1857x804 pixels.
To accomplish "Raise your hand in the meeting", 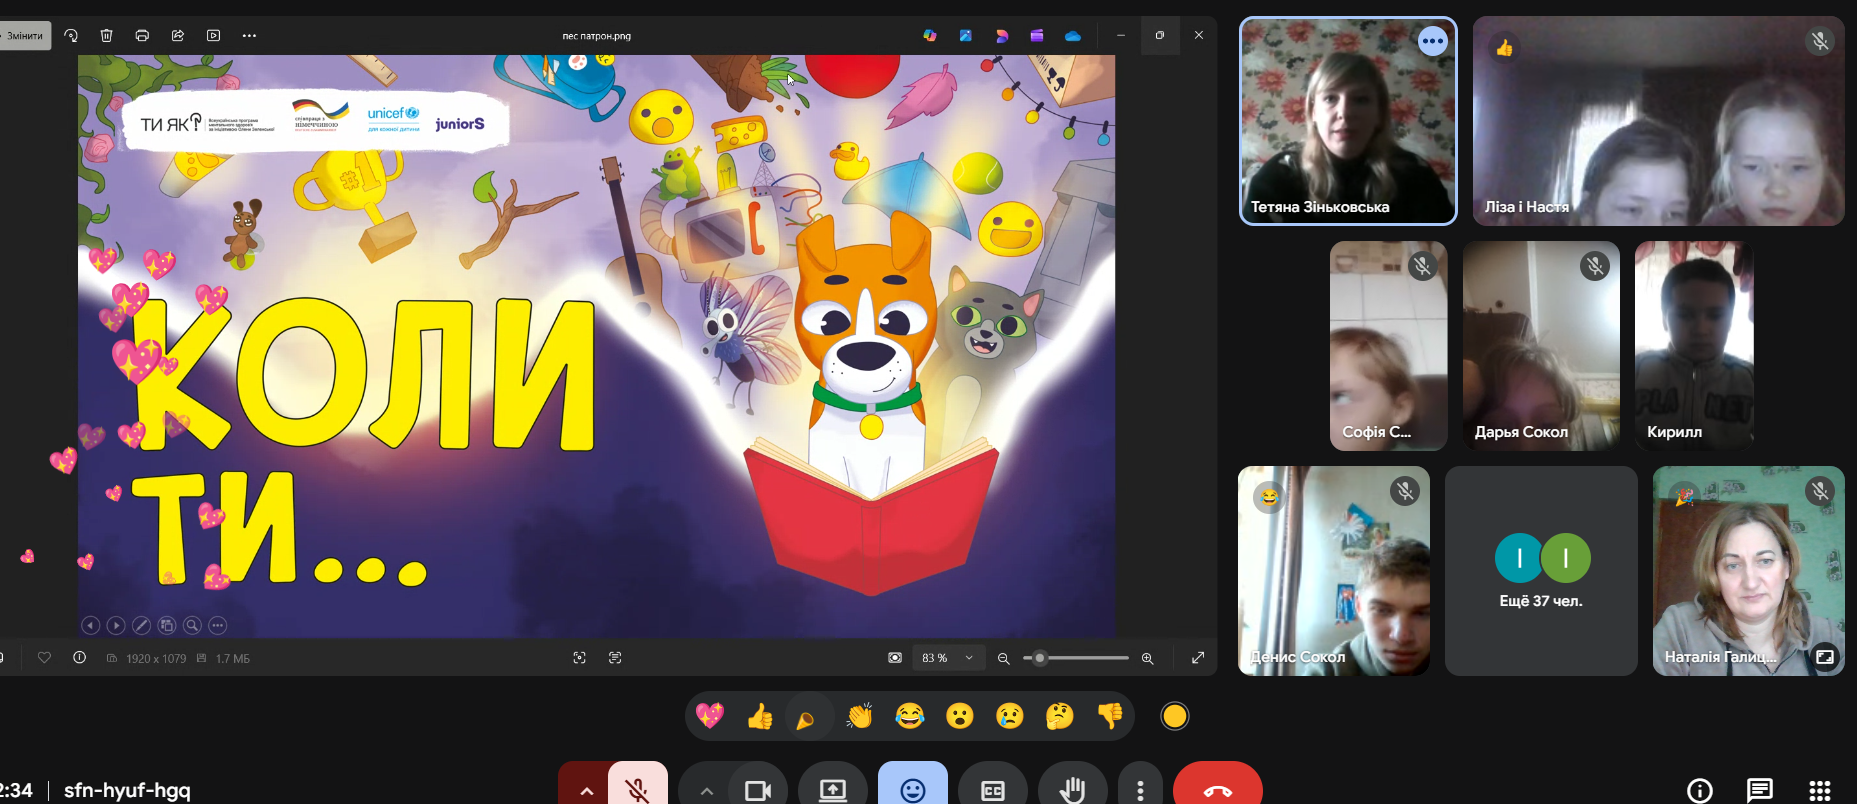I will click(x=1072, y=789).
